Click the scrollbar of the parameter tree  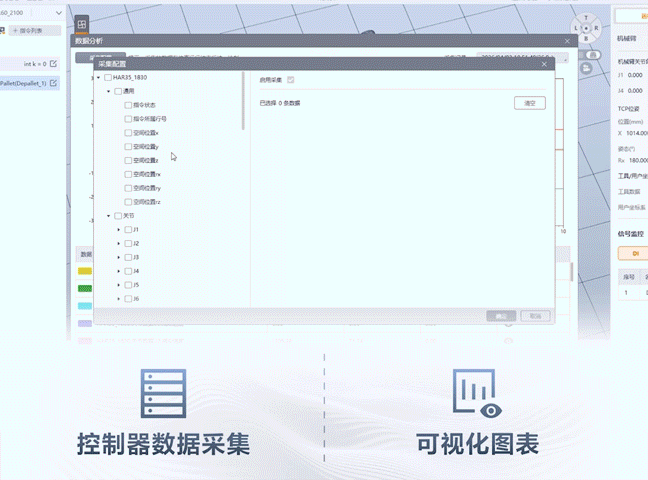[x=243, y=101]
